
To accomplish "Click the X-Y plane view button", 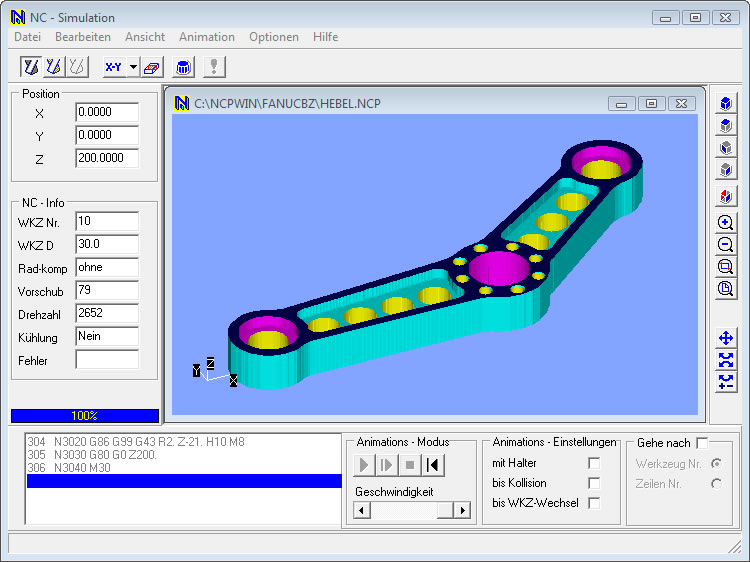I will [114, 67].
